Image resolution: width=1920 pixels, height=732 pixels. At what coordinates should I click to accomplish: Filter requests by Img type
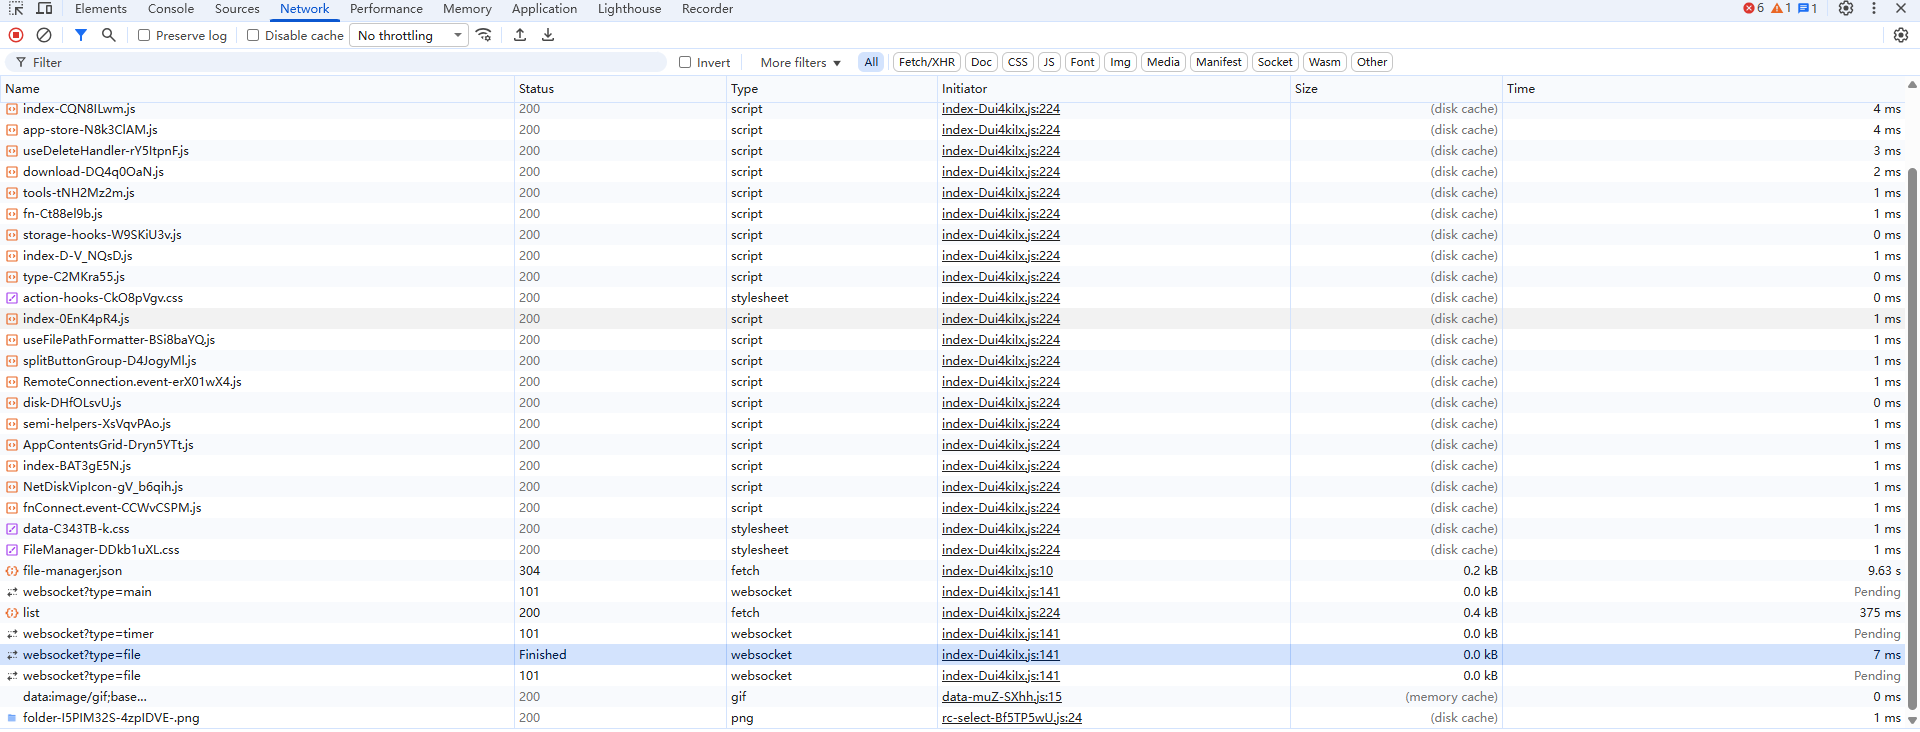point(1120,62)
